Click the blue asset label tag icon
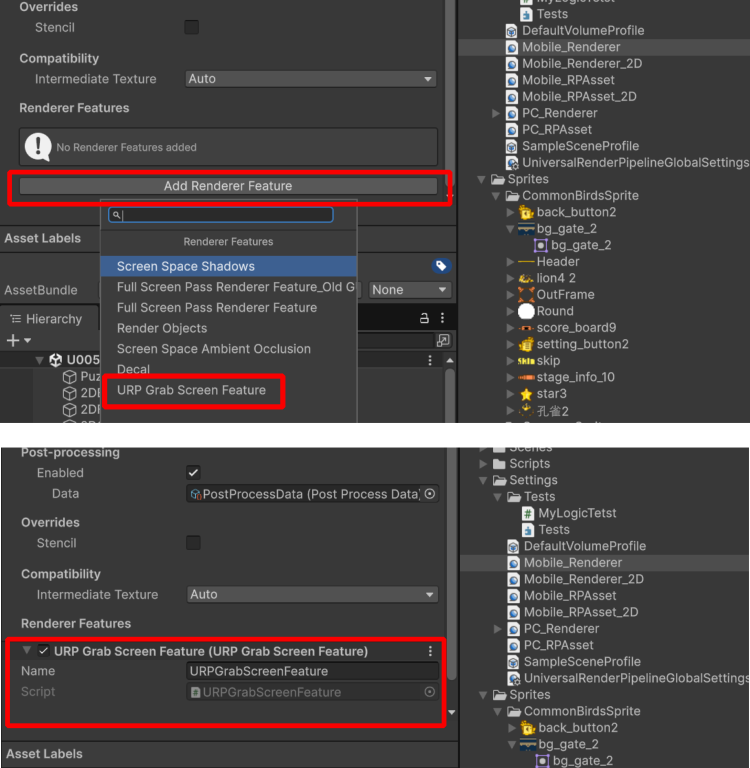 point(440,266)
